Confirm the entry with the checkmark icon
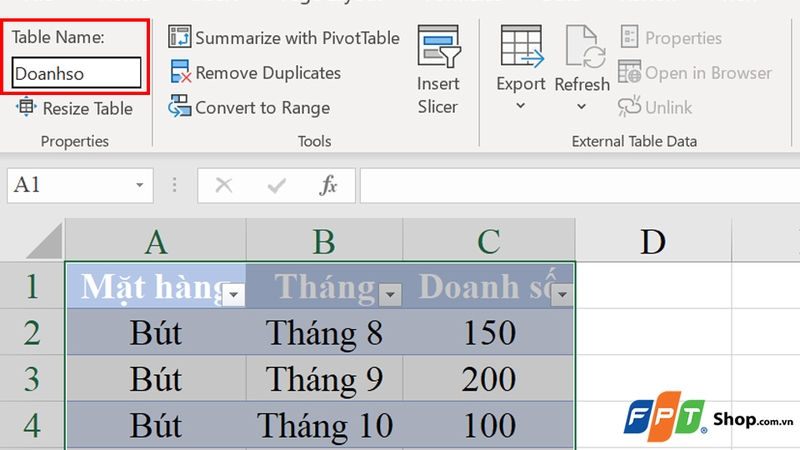 277,185
